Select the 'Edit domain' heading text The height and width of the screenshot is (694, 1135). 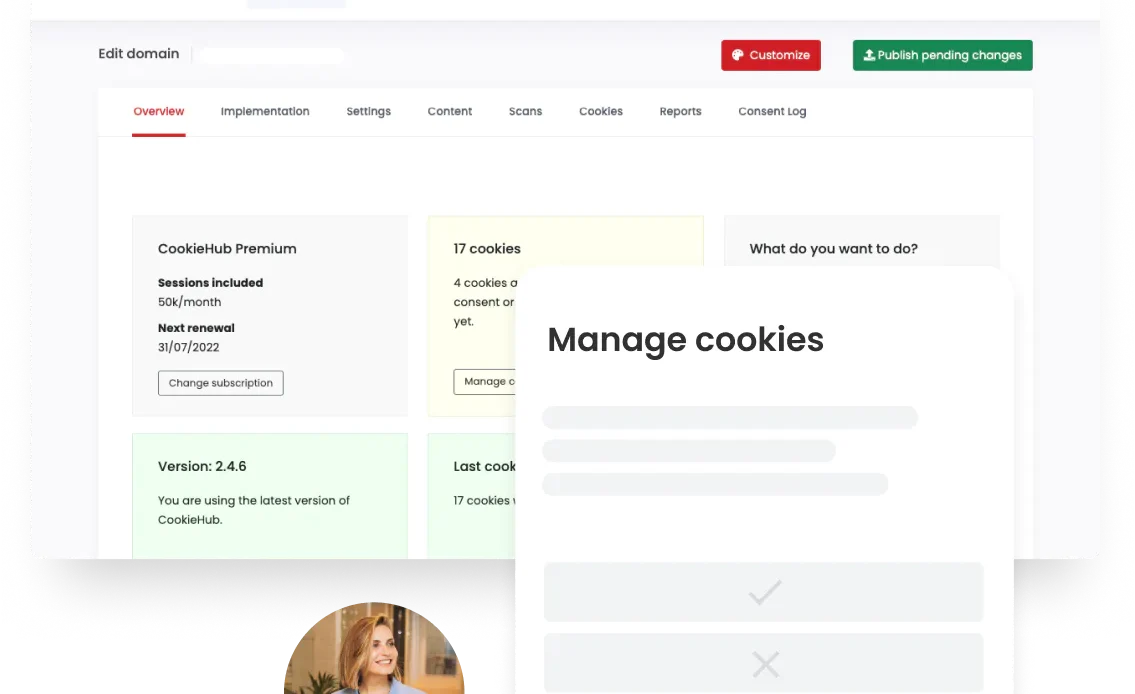tap(139, 54)
